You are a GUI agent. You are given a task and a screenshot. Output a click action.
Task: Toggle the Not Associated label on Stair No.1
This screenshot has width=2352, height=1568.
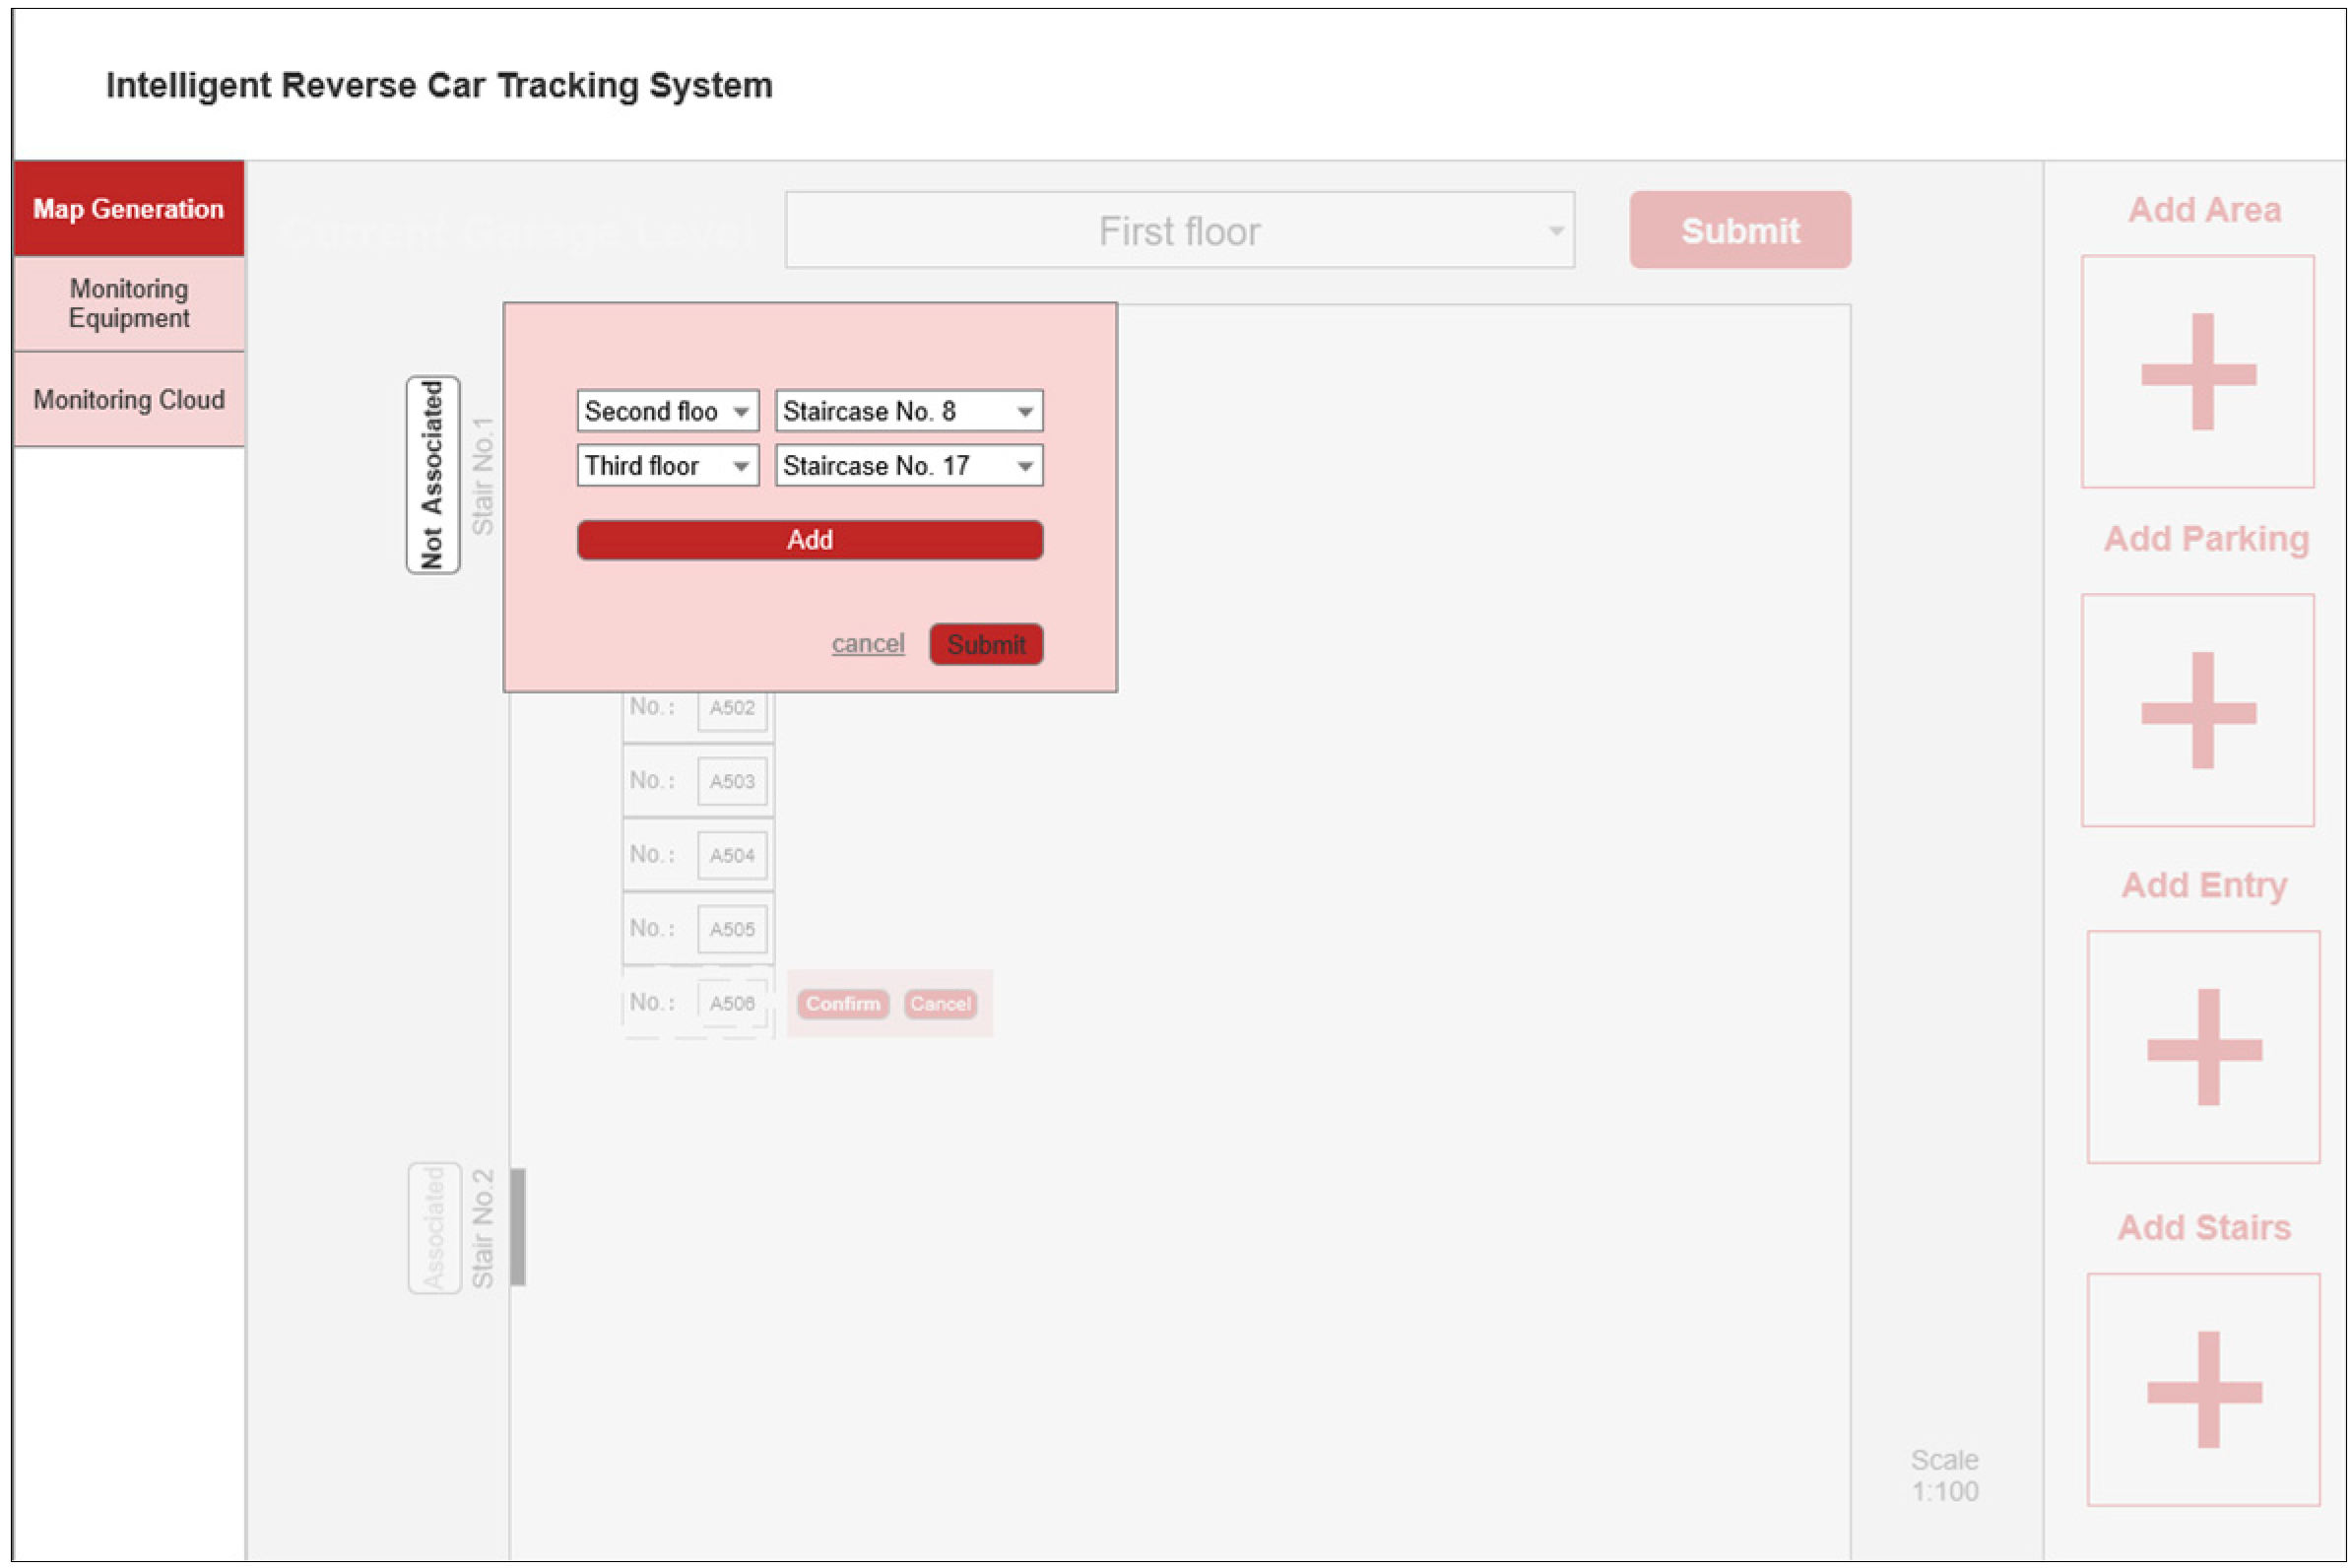[x=433, y=475]
